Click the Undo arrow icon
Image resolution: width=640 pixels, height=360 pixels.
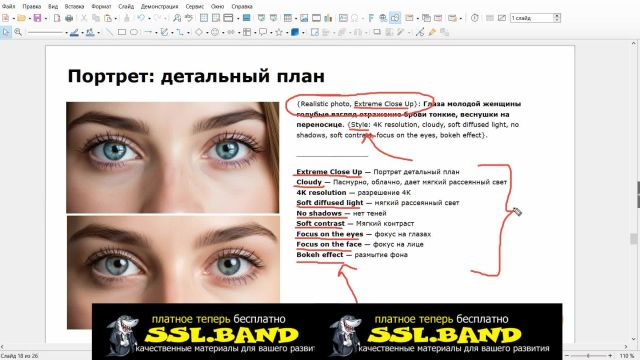pos(141,18)
